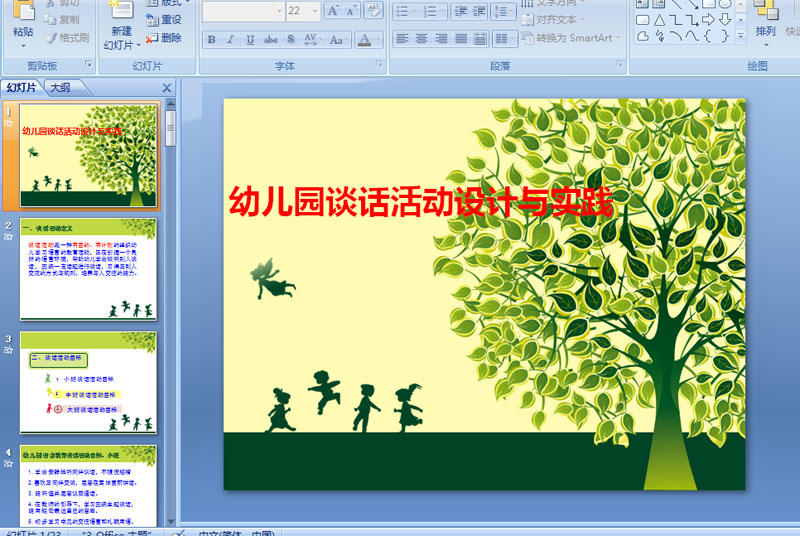The height and width of the screenshot is (536, 800).
Task: Click the 新建幻灯片 new slide icon
Action: click(121, 10)
